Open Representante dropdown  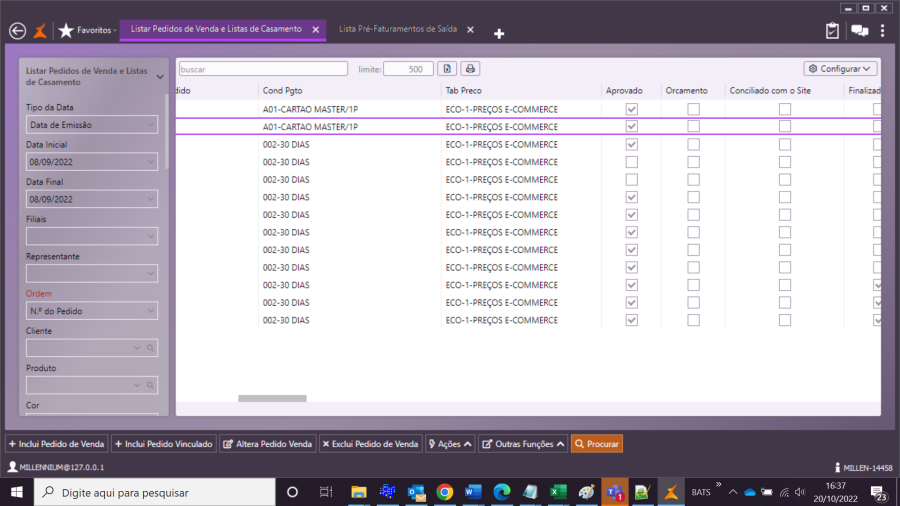[x=92, y=274]
